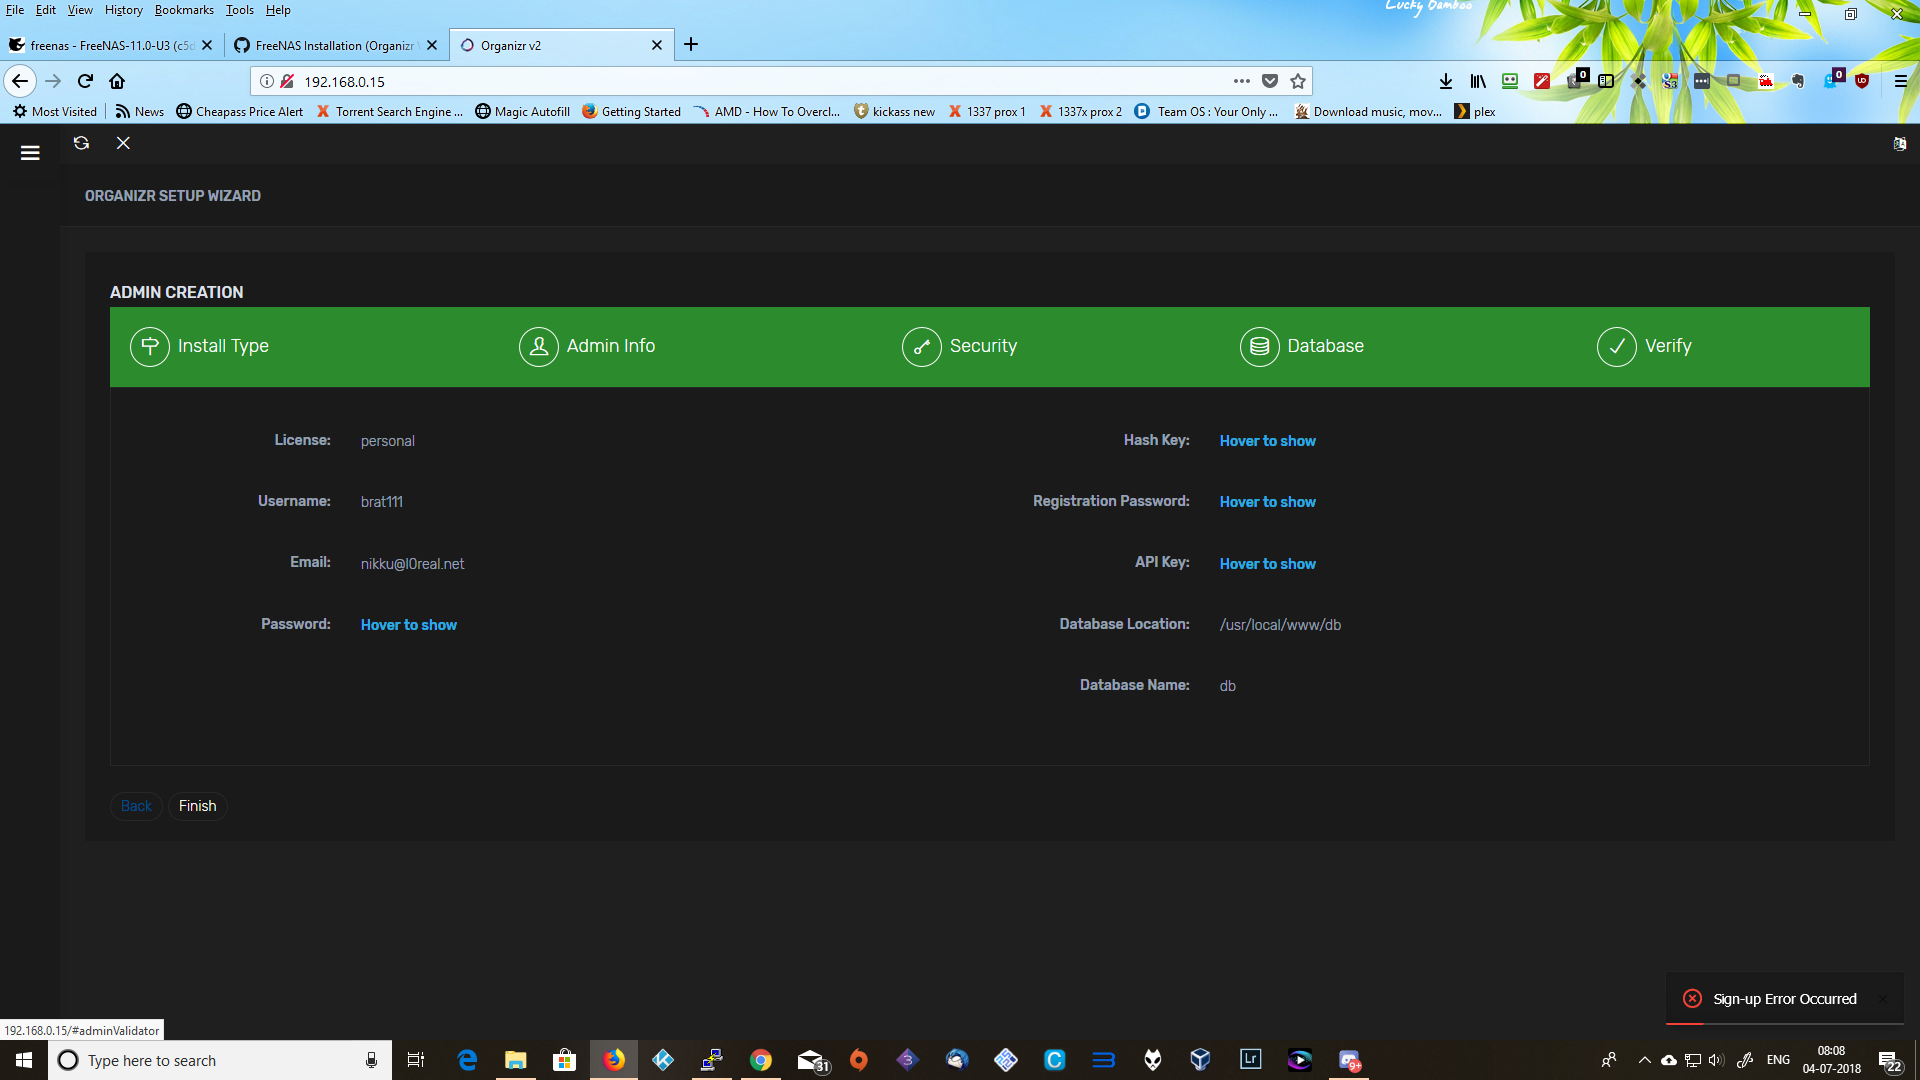The image size is (1920, 1080).
Task: Reveal the API Key value
Action: 1267,564
